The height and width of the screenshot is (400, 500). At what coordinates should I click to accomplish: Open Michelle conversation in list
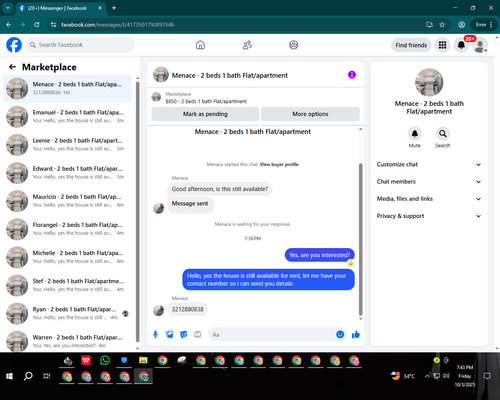tap(68, 257)
